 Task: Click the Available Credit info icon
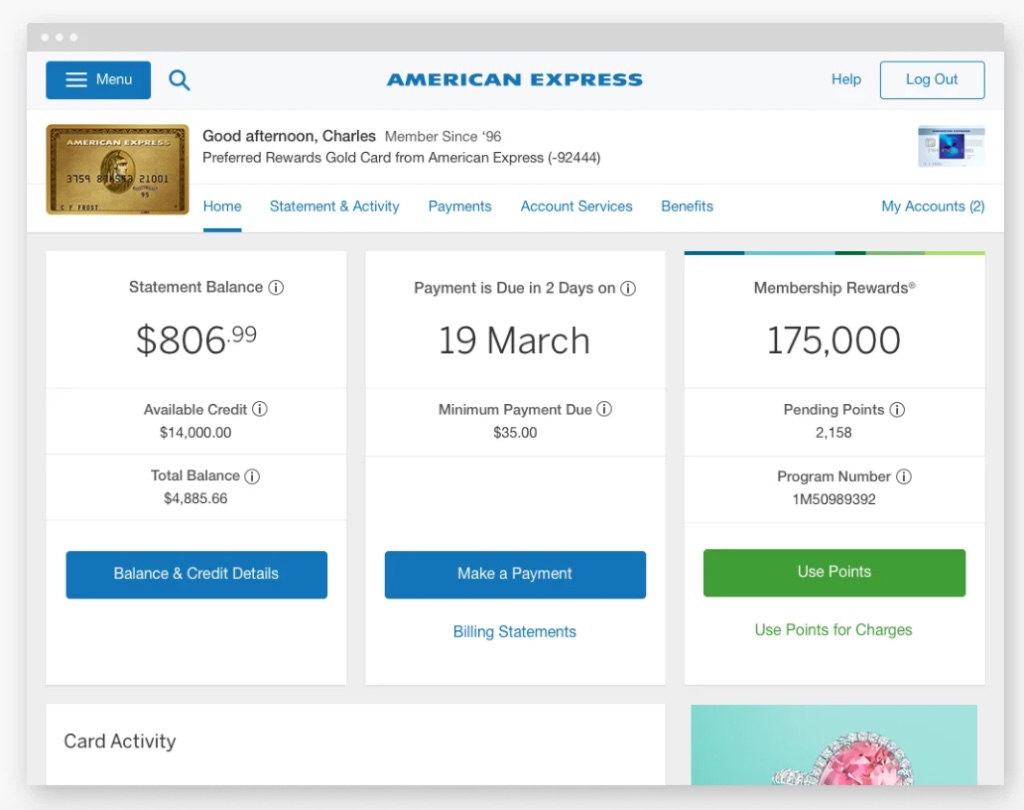click(260, 409)
